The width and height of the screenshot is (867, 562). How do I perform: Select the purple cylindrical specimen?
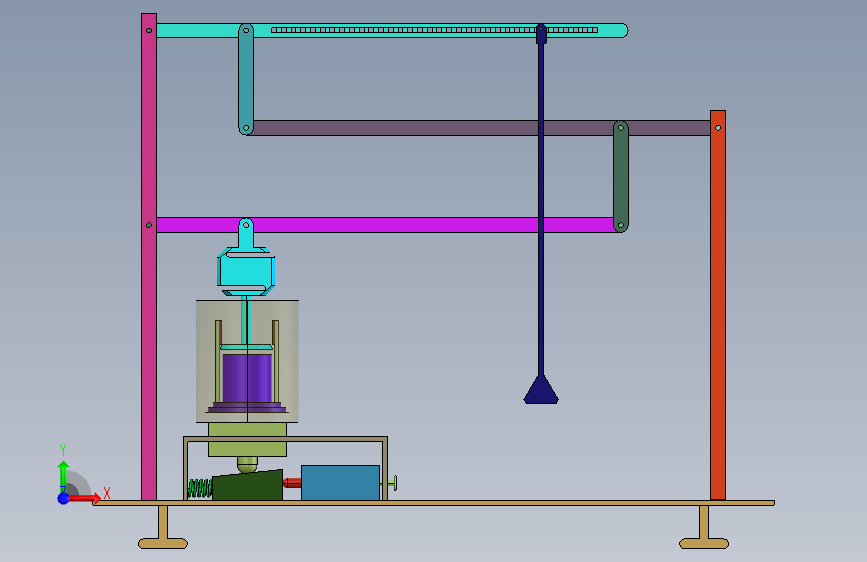(247, 378)
